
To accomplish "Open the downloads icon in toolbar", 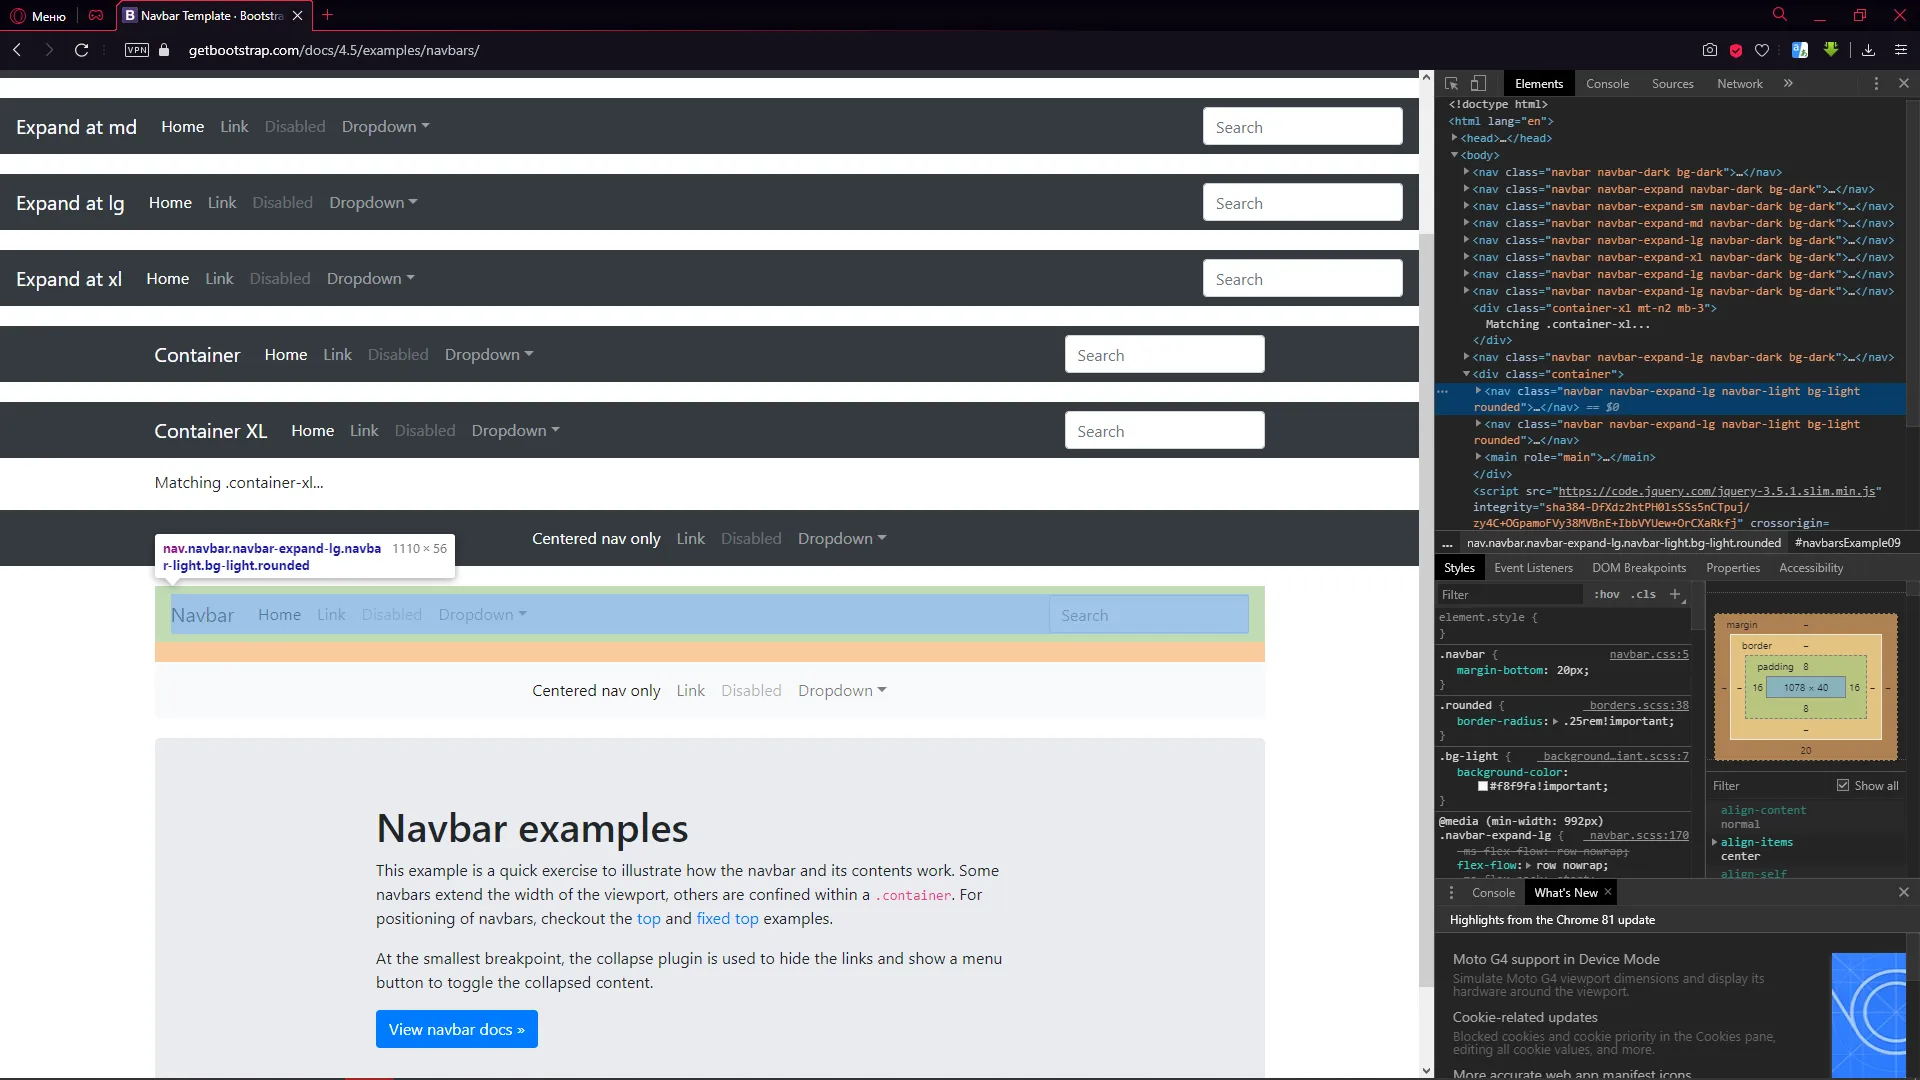I will click(1868, 50).
